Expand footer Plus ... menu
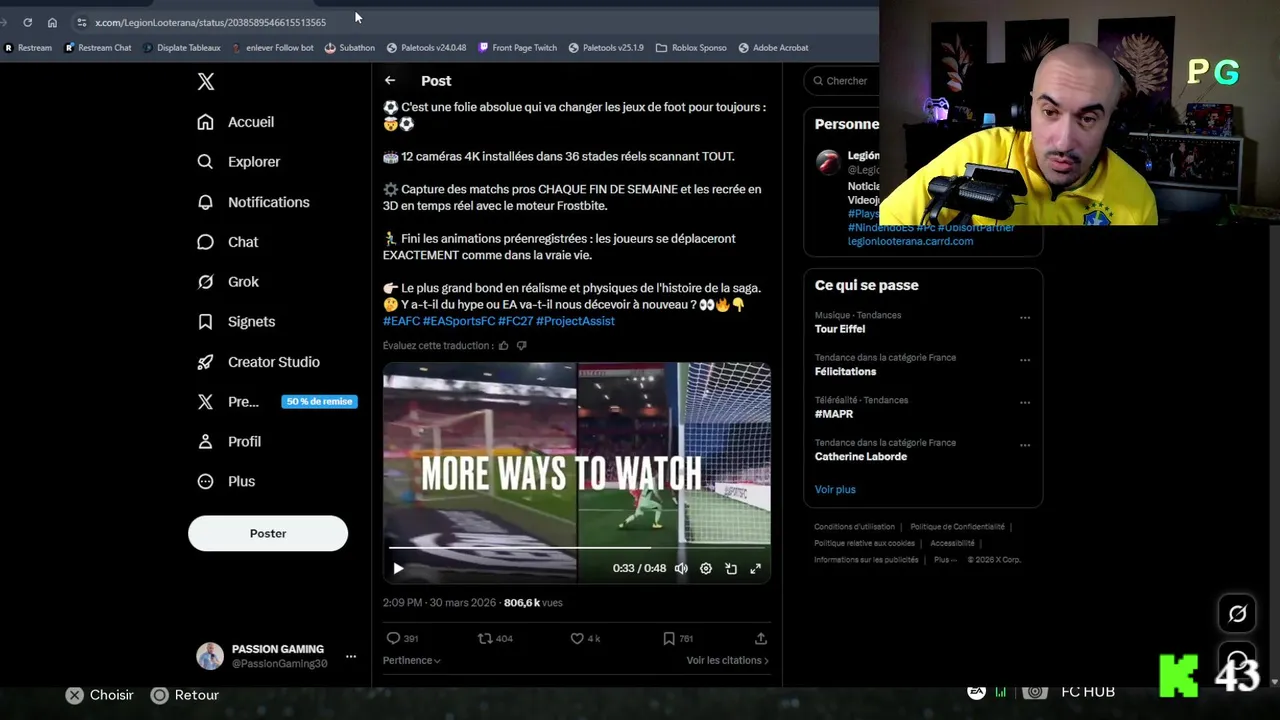This screenshot has width=1280, height=720. click(x=944, y=560)
